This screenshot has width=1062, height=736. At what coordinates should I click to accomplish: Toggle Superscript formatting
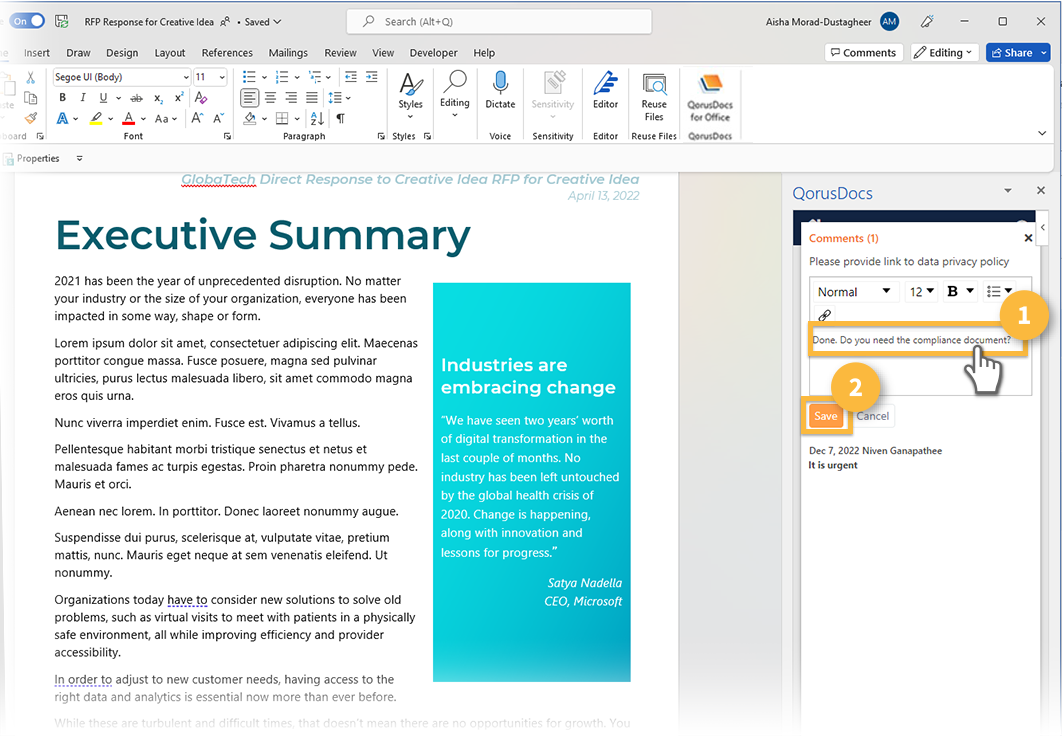click(179, 98)
